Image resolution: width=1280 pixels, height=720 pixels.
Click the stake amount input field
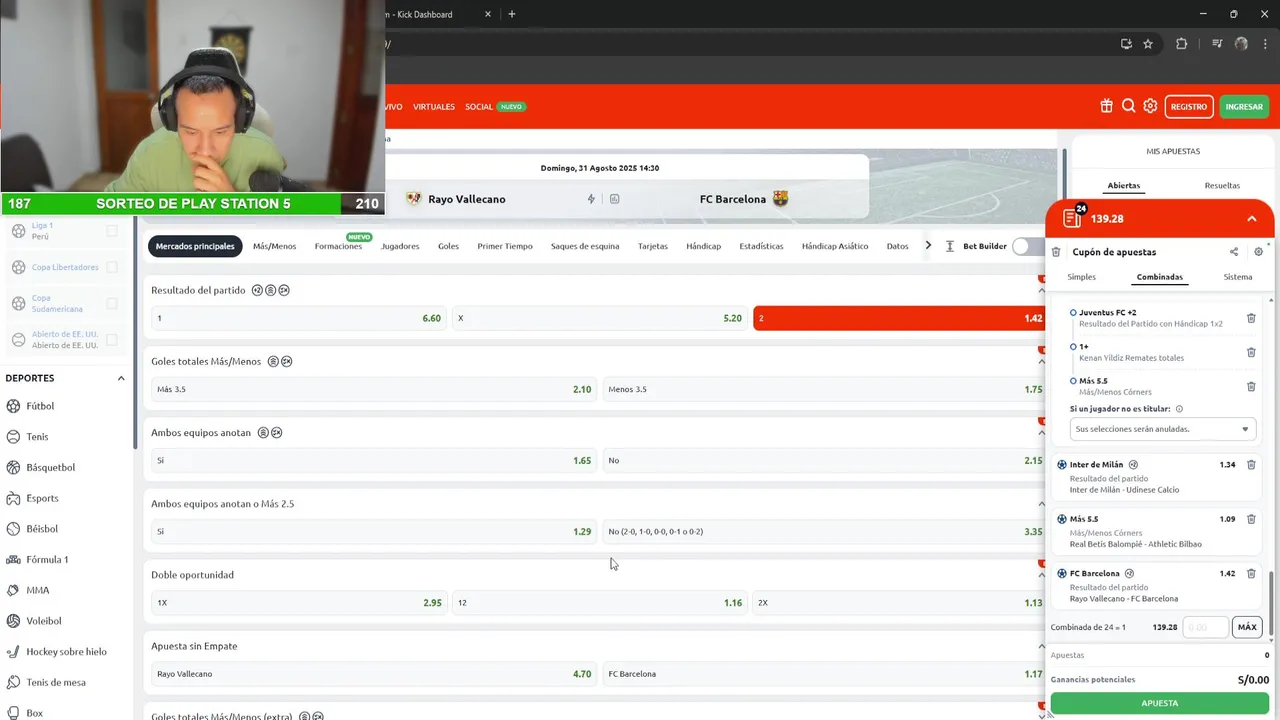tap(1205, 627)
